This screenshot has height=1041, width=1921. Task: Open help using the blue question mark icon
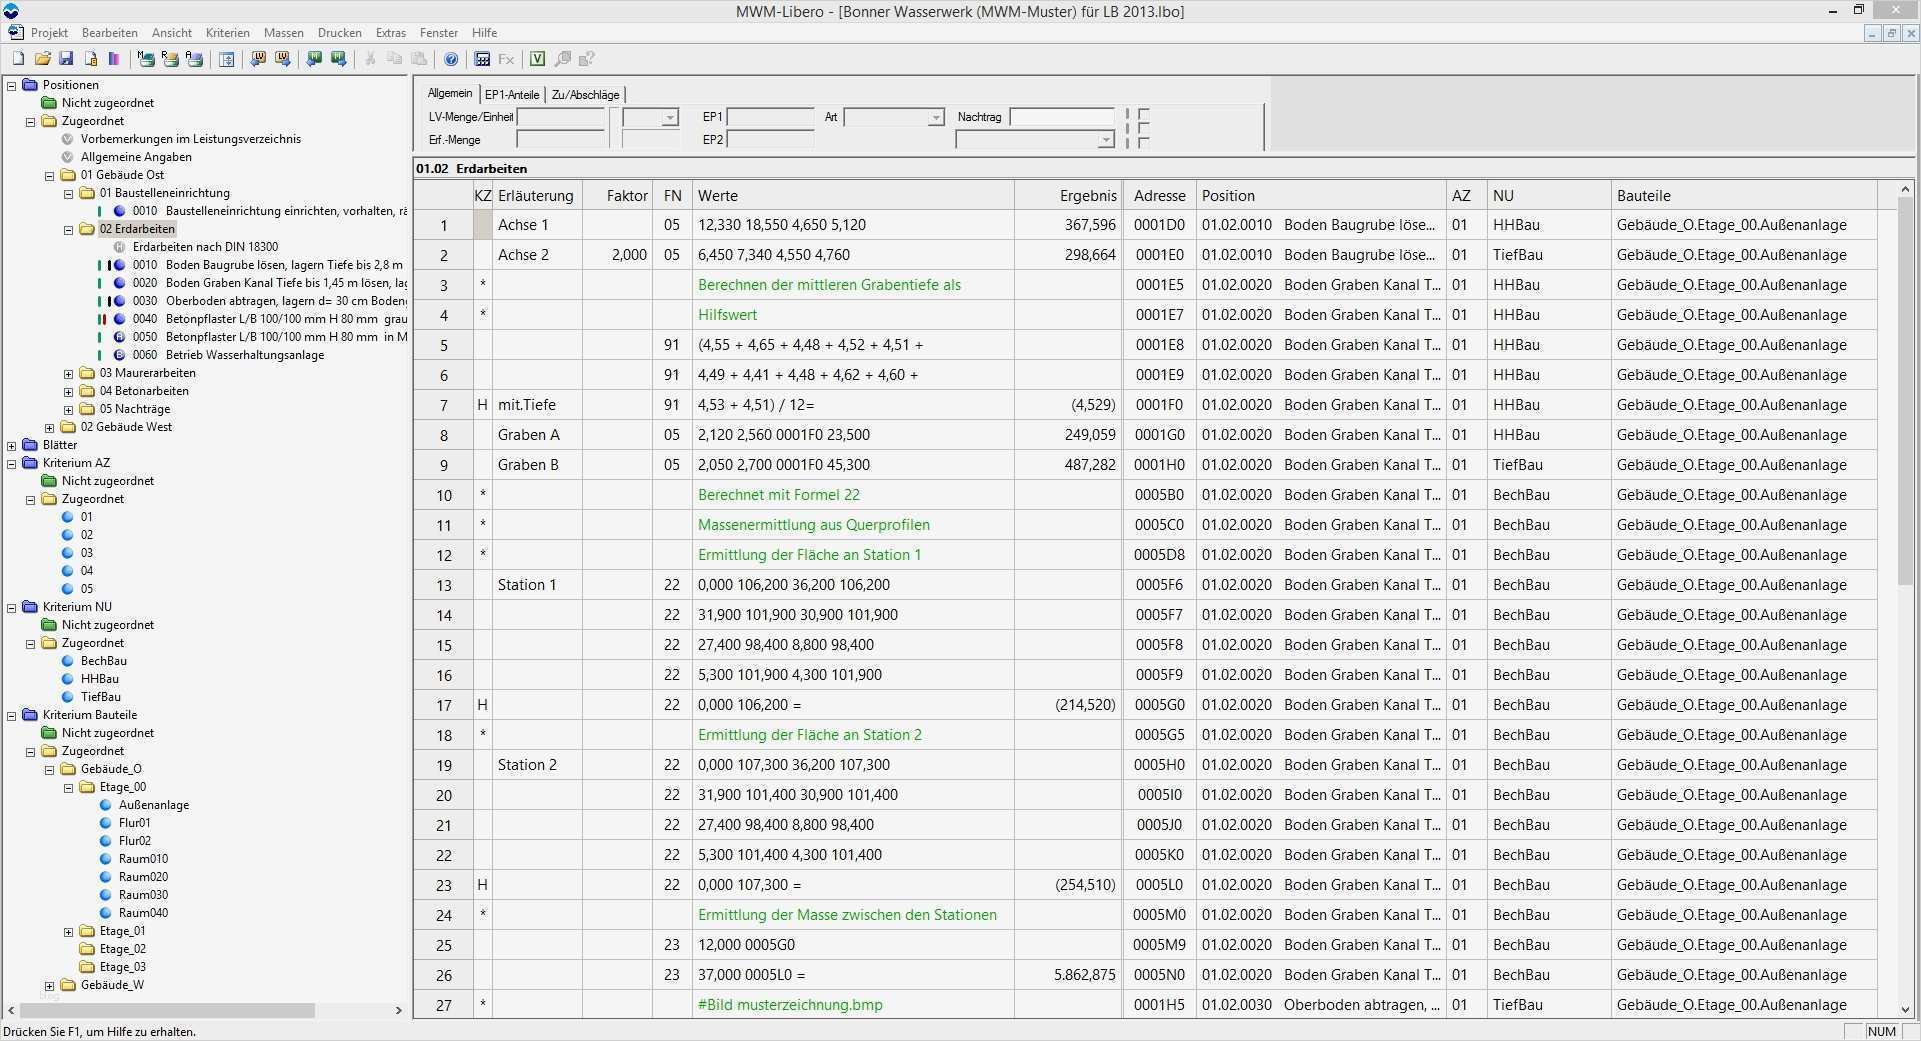[x=451, y=59]
